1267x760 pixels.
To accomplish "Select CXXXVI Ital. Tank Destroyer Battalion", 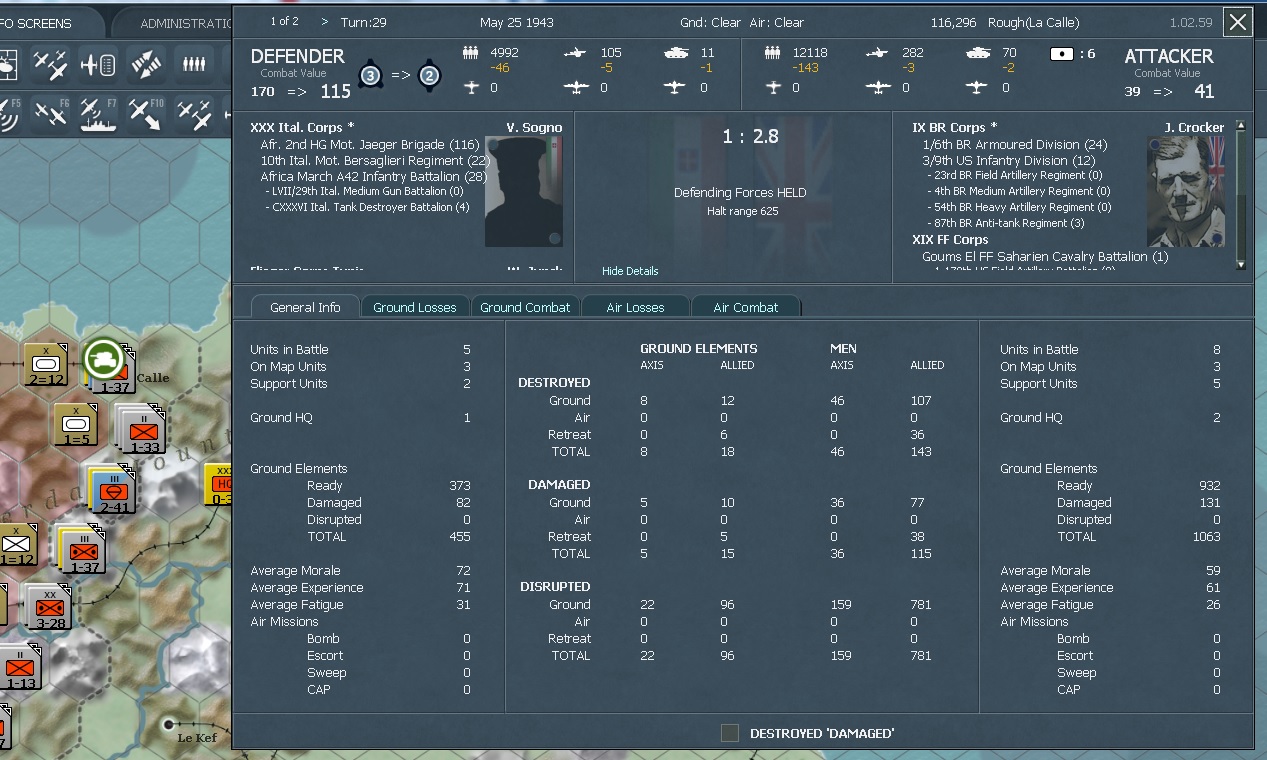I will pos(367,207).
